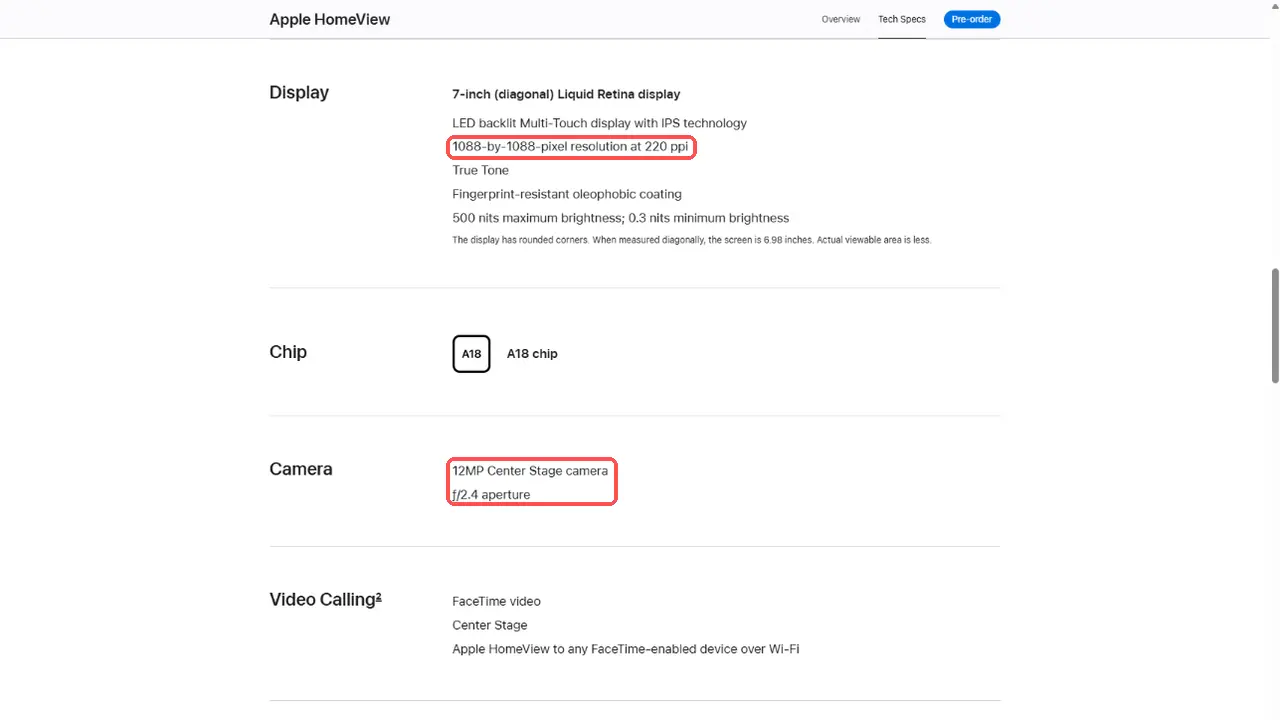Click the rounded corners footnote text

click(692, 240)
